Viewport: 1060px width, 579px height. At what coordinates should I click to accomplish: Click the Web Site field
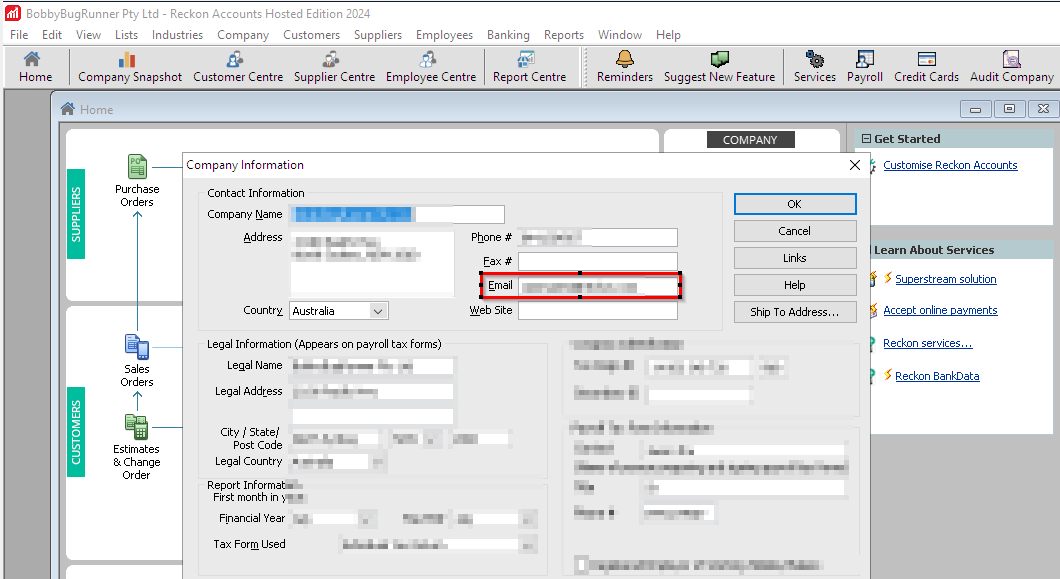coord(598,310)
